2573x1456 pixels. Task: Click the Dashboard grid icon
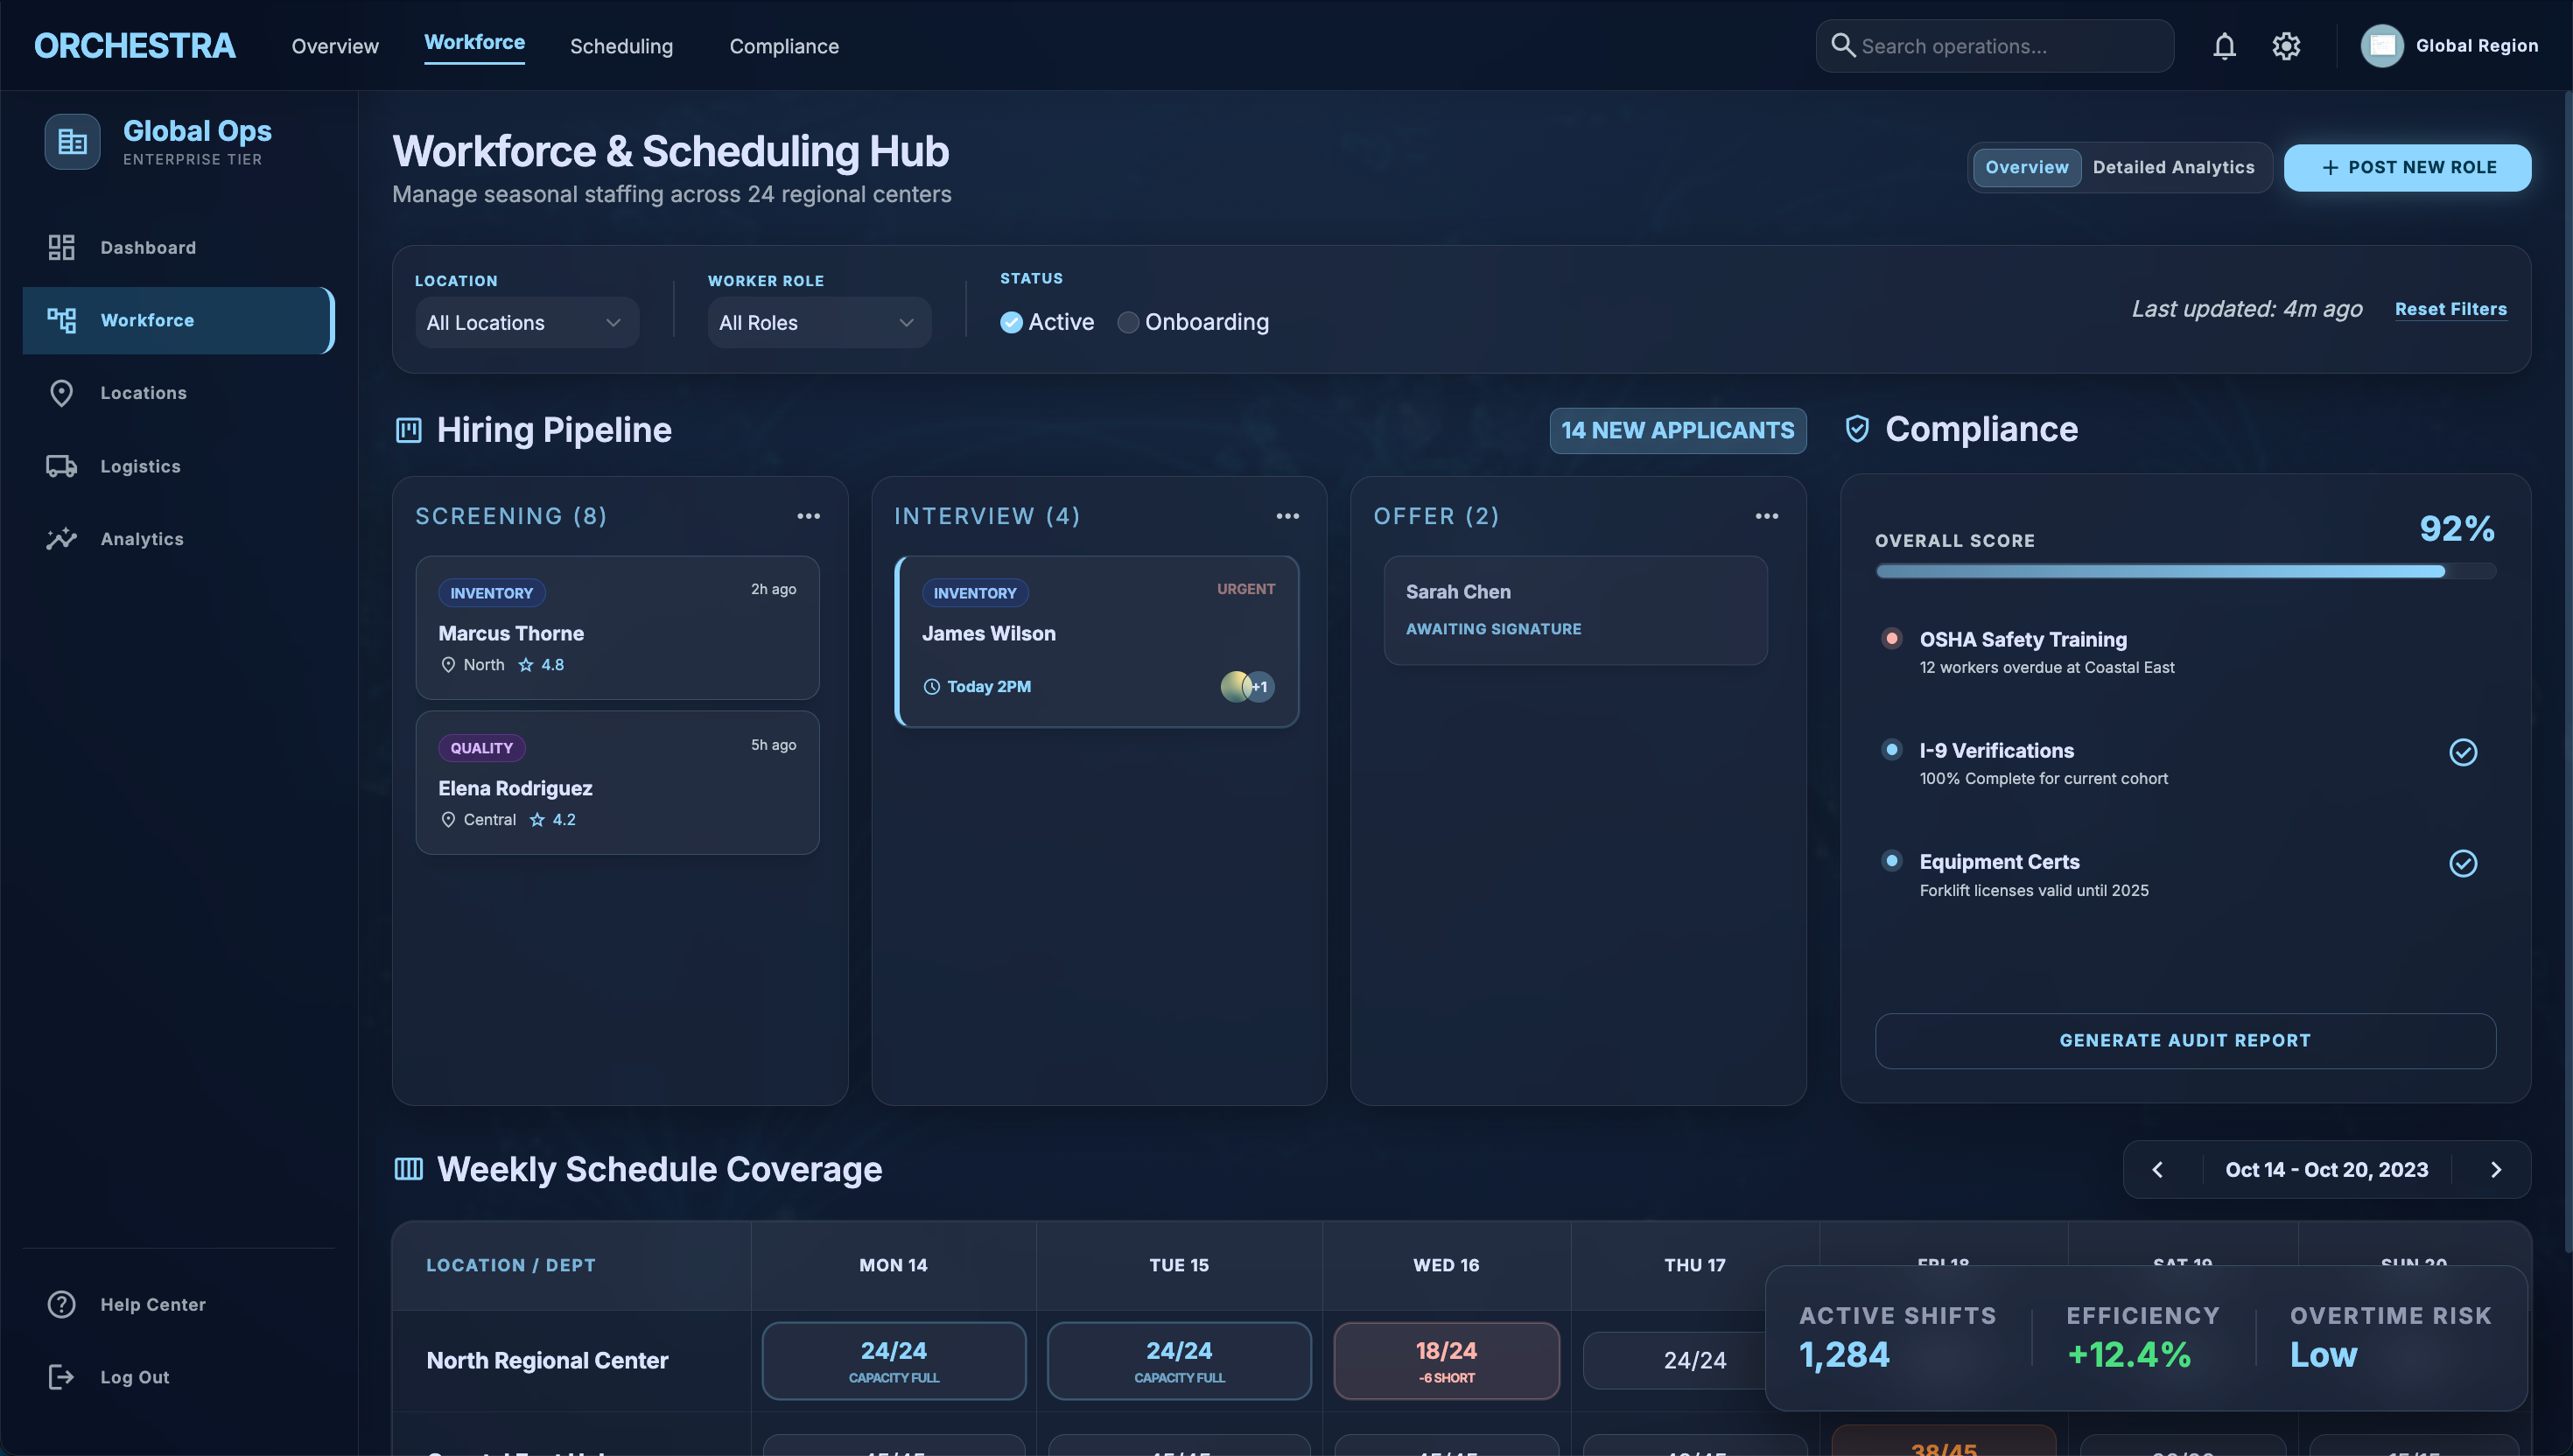click(61, 247)
